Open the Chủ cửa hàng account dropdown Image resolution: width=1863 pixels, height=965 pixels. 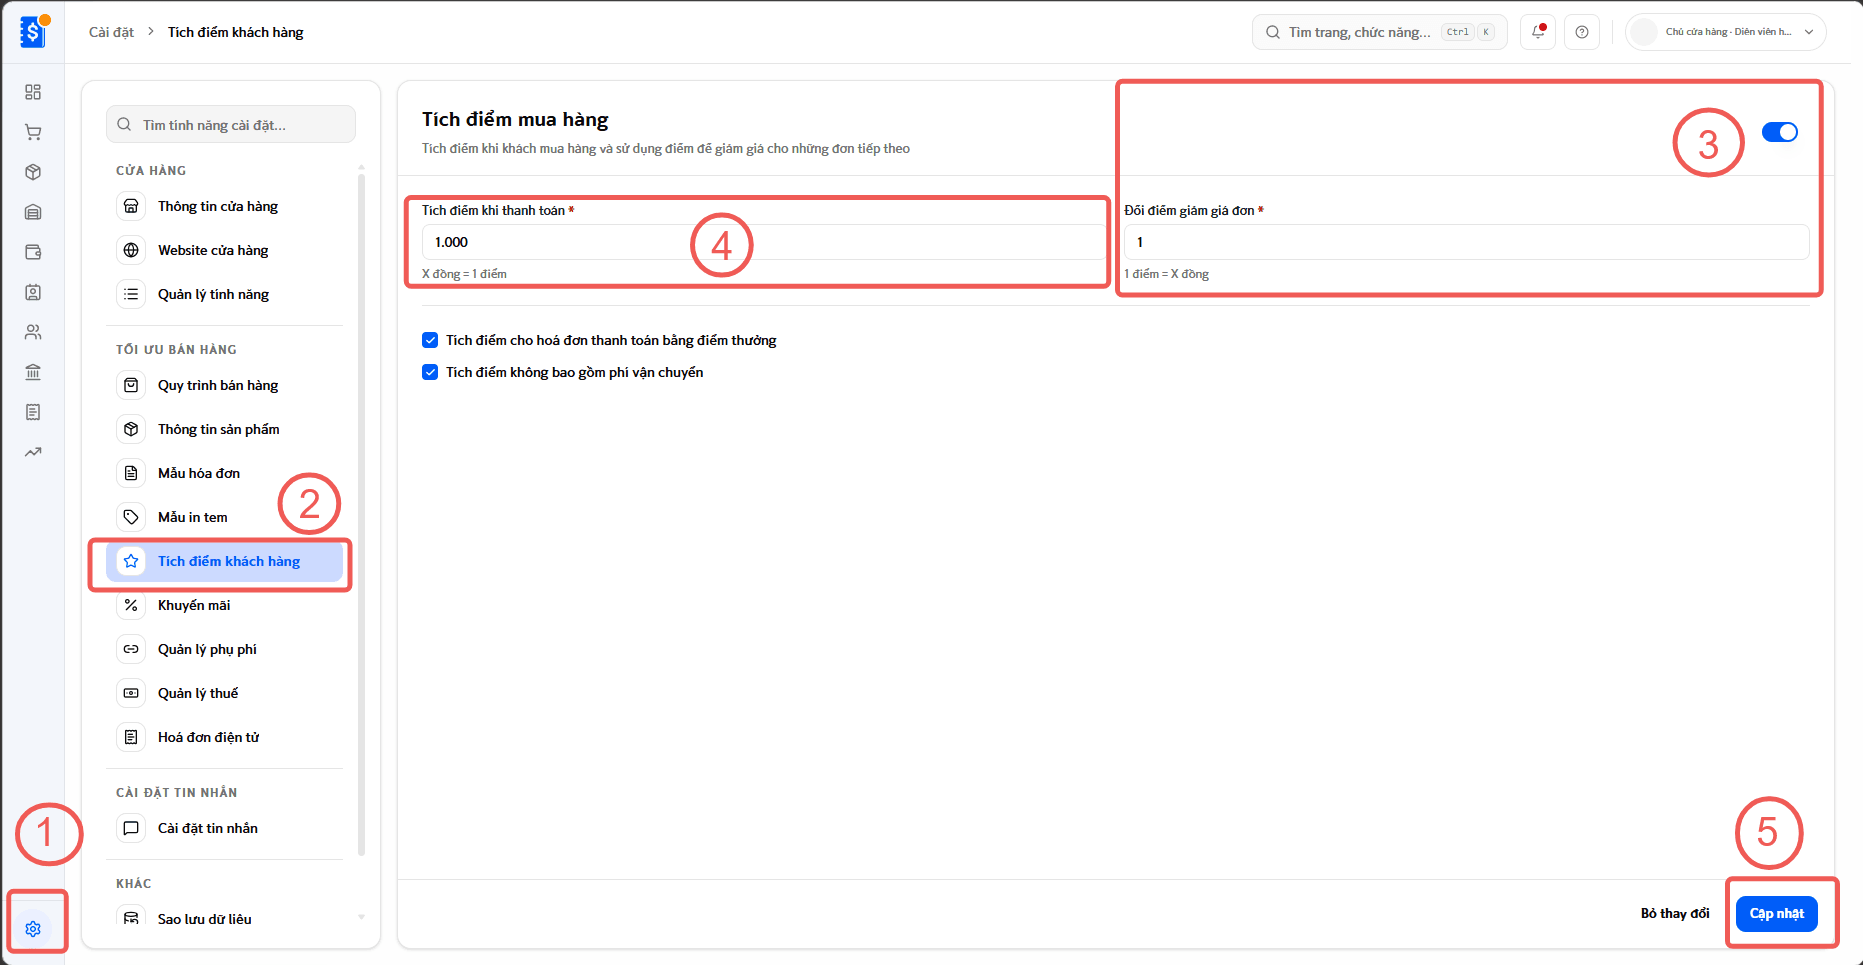click(x=1726, y=32)
